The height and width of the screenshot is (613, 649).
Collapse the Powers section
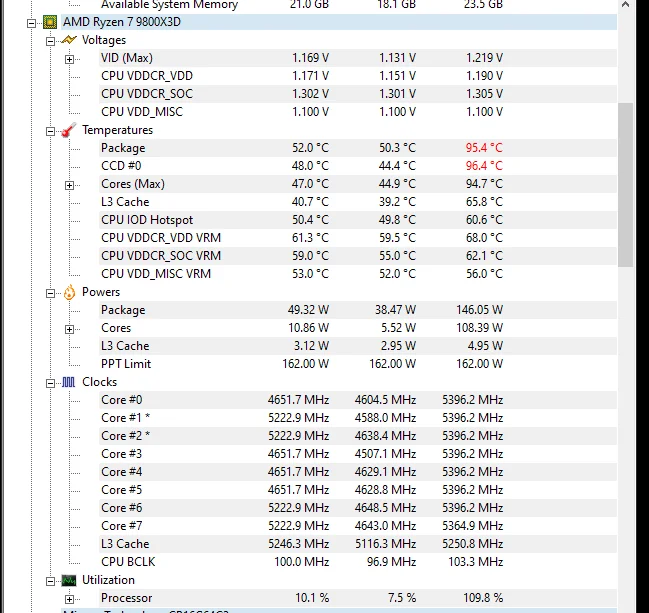(x=50, y=293)
